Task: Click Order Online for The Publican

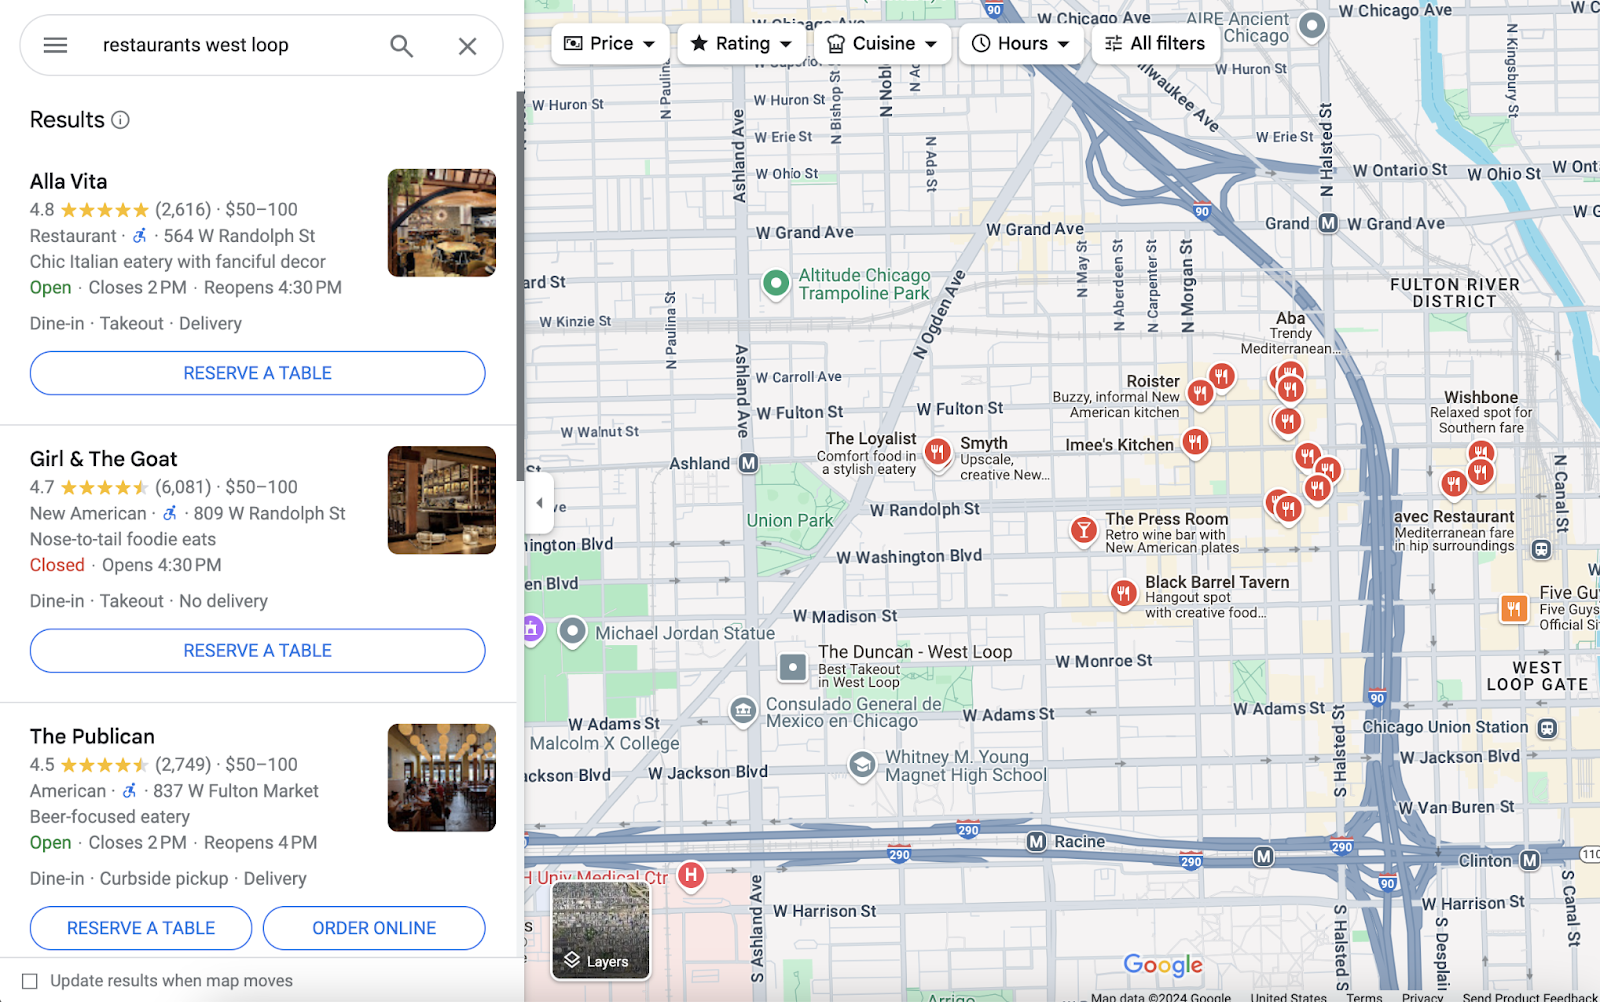Action: (x=374, y=928)
